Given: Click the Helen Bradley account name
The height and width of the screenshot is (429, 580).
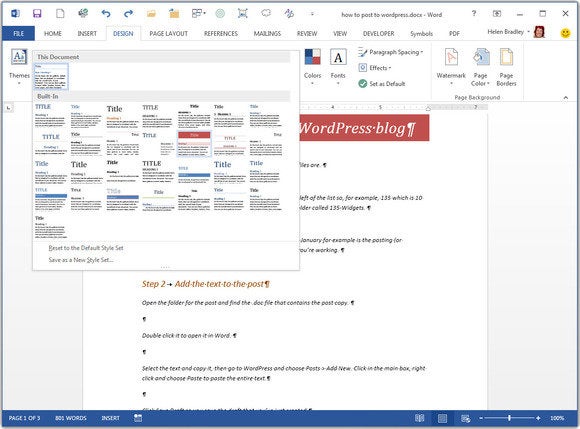Looking at the screenshot, I should point(505,32).
